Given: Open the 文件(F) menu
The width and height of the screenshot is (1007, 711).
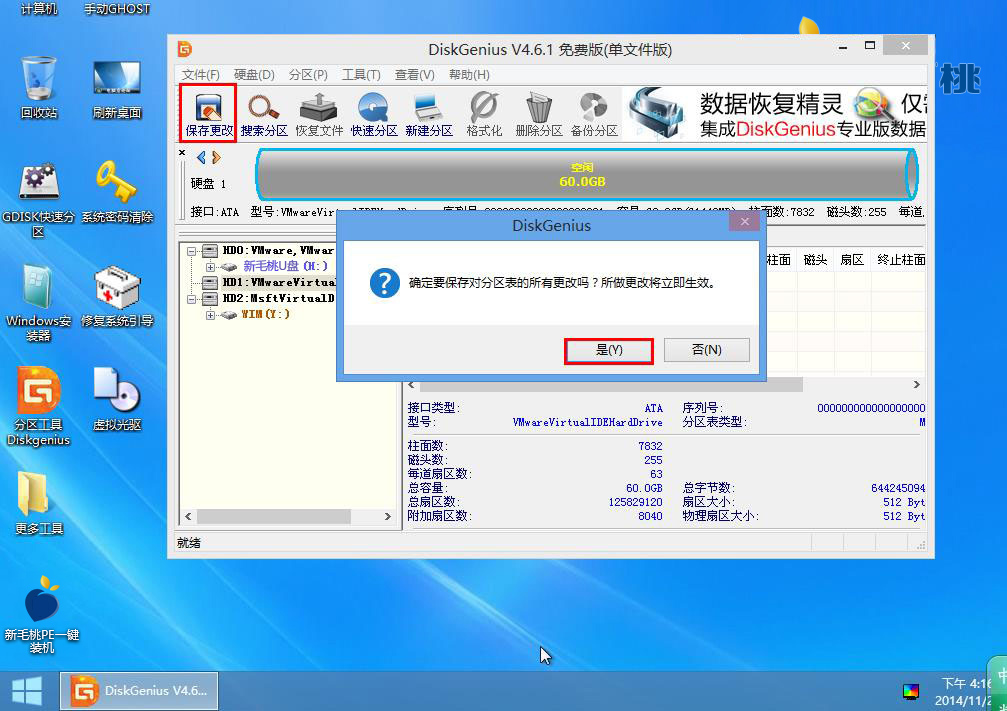Looking at the screenshot, I should click(200, 75).
